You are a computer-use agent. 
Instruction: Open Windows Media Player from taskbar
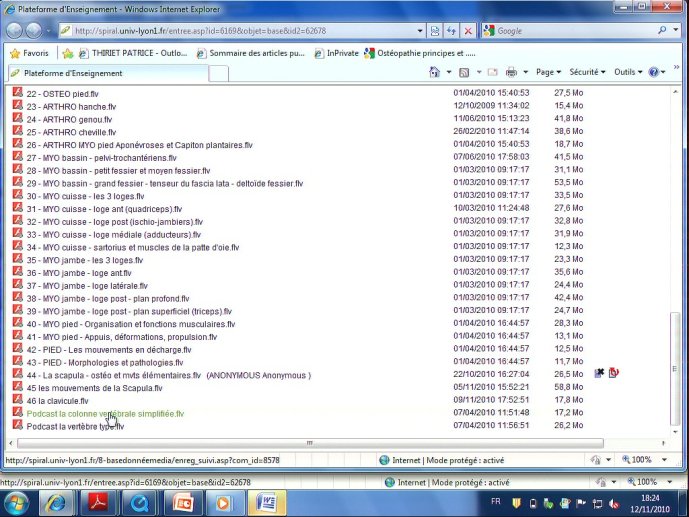223,503
